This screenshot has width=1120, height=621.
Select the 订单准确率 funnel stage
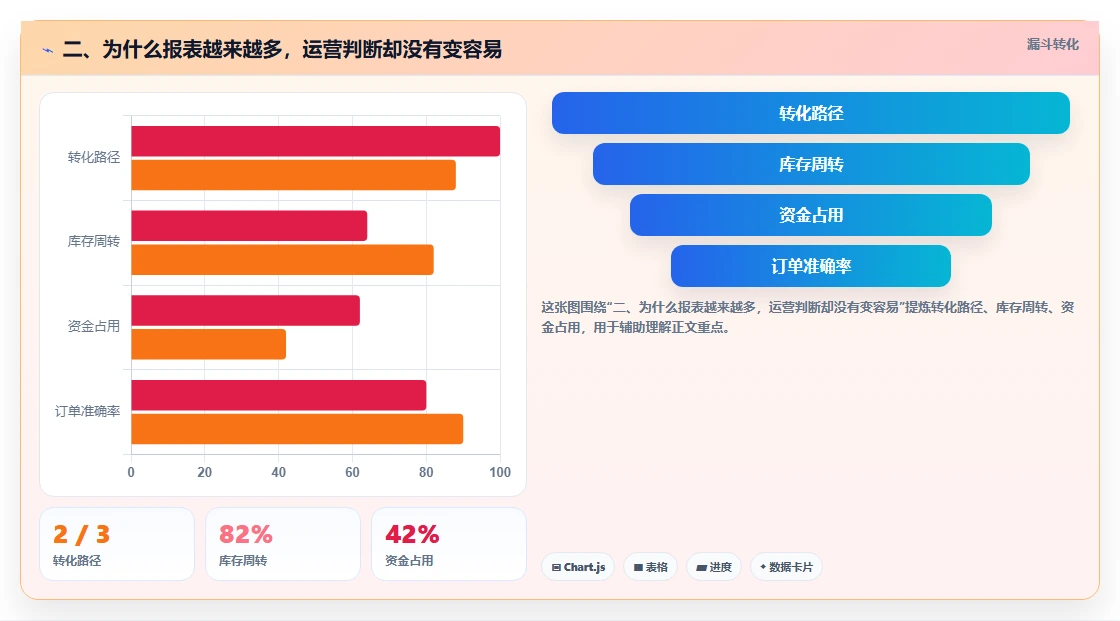pos(811,266)
